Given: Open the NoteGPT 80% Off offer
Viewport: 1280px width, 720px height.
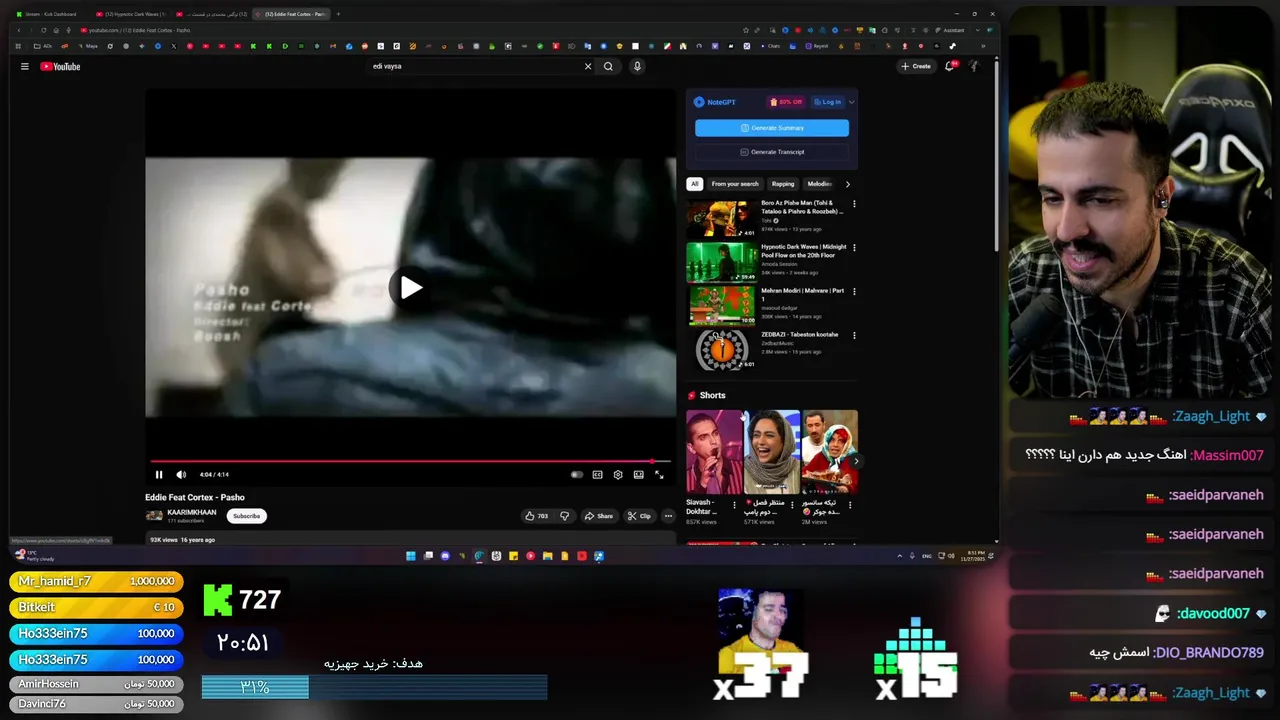Looking at the screenshot, I should point(786,102).
